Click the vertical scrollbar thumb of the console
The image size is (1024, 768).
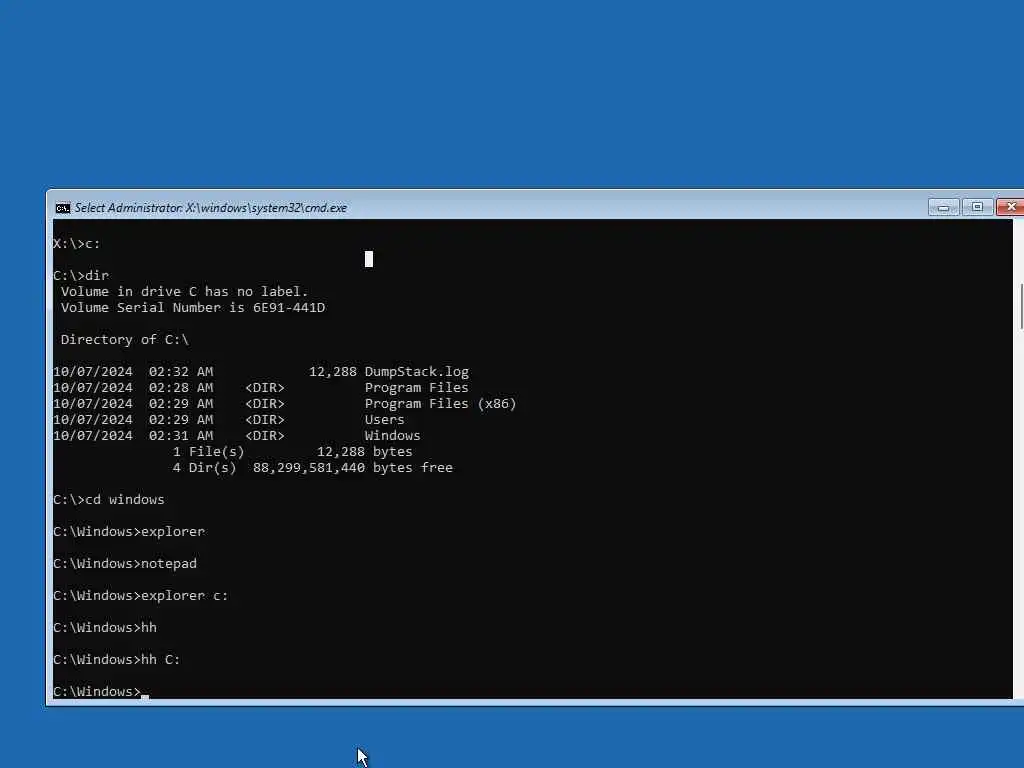point(1021,307)
